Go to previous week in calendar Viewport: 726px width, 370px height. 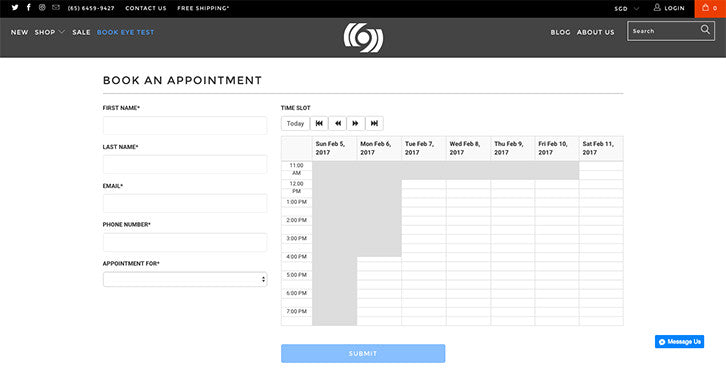338,124
